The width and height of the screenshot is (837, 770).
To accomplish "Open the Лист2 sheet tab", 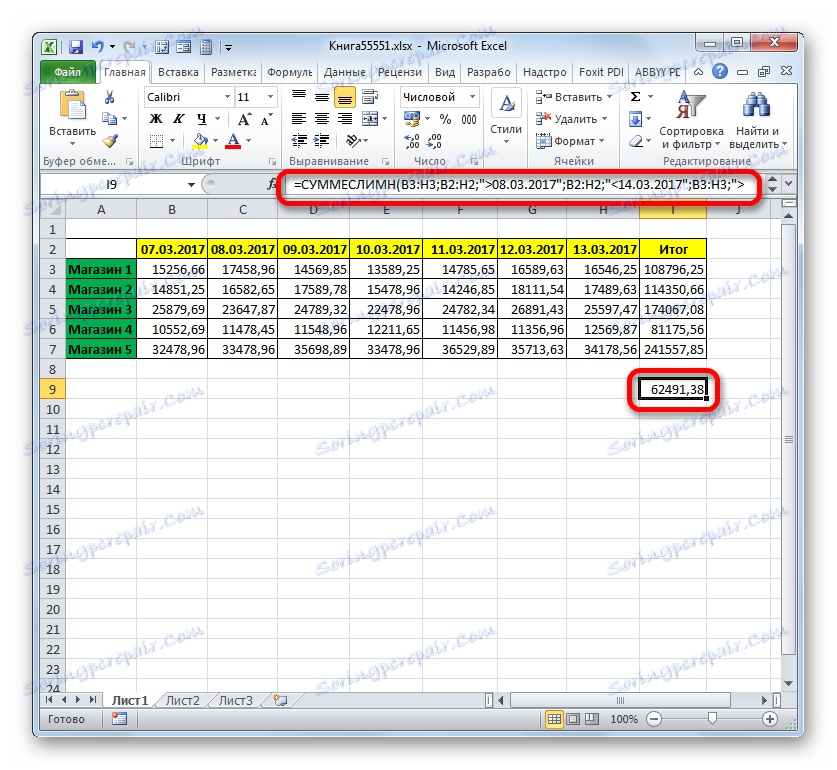I will [x=183, y=700].
